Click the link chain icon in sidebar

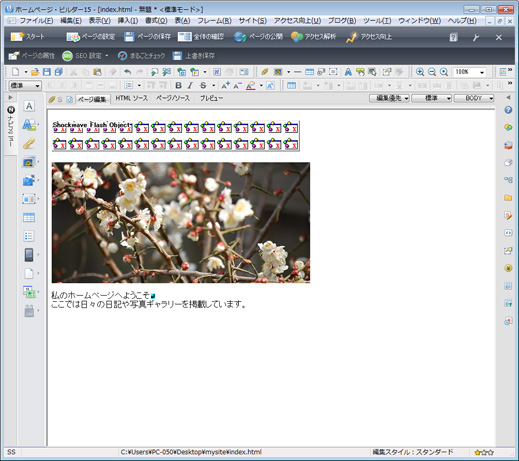(29, 143)
